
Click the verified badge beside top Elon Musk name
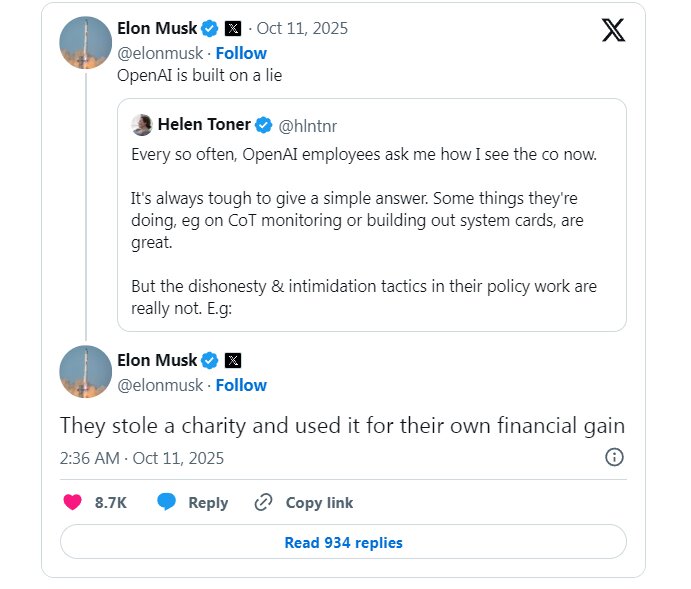pos(210,28)
